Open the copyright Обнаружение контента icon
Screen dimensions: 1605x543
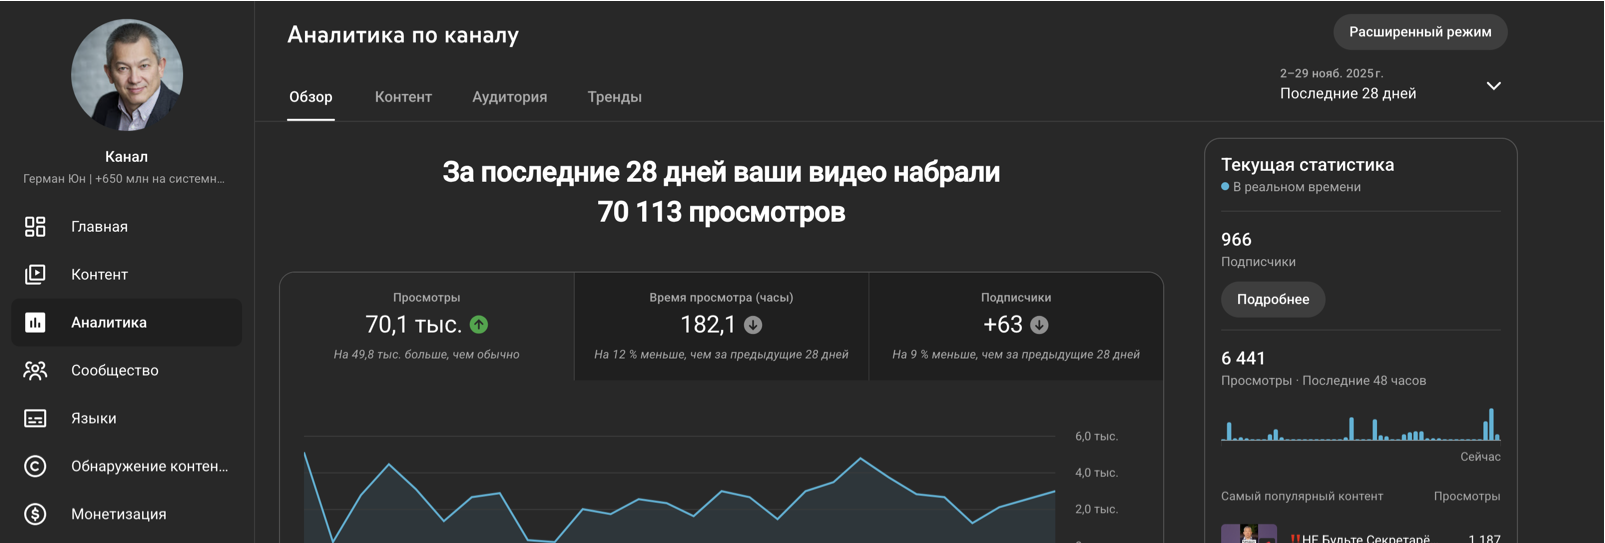pyautogui.click(x=35, y=466)
